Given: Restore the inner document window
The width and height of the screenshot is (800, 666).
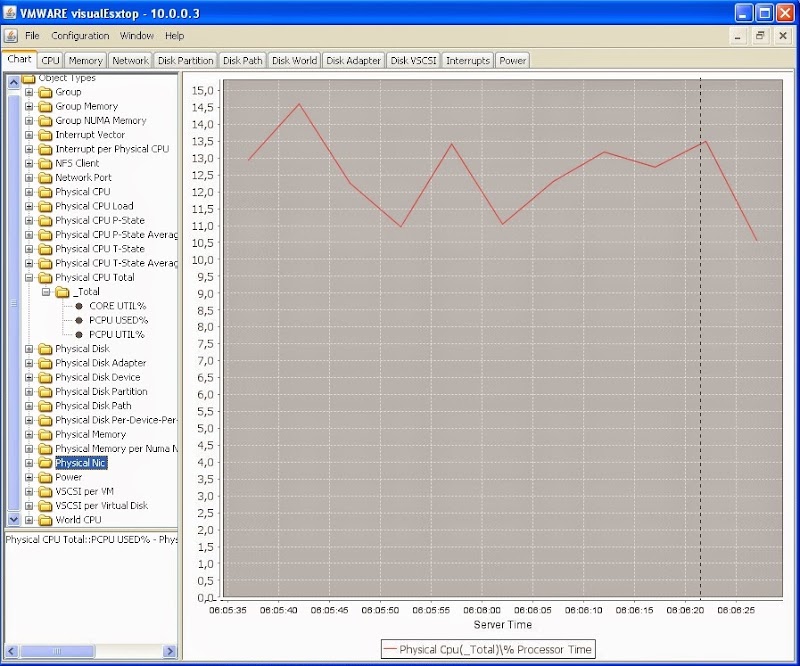Looking at the screenshot, I should [760, 36].
